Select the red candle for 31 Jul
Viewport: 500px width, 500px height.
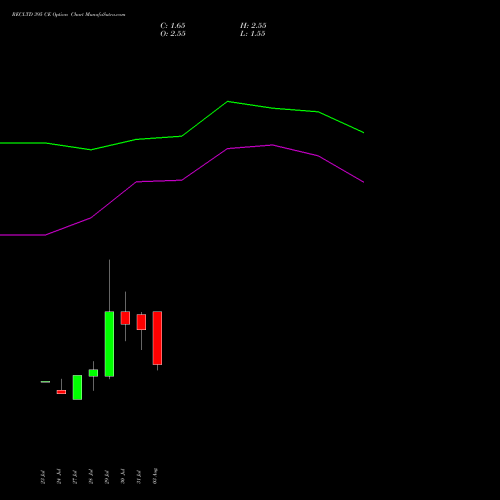pyautogui.click(x=141, y=322)
